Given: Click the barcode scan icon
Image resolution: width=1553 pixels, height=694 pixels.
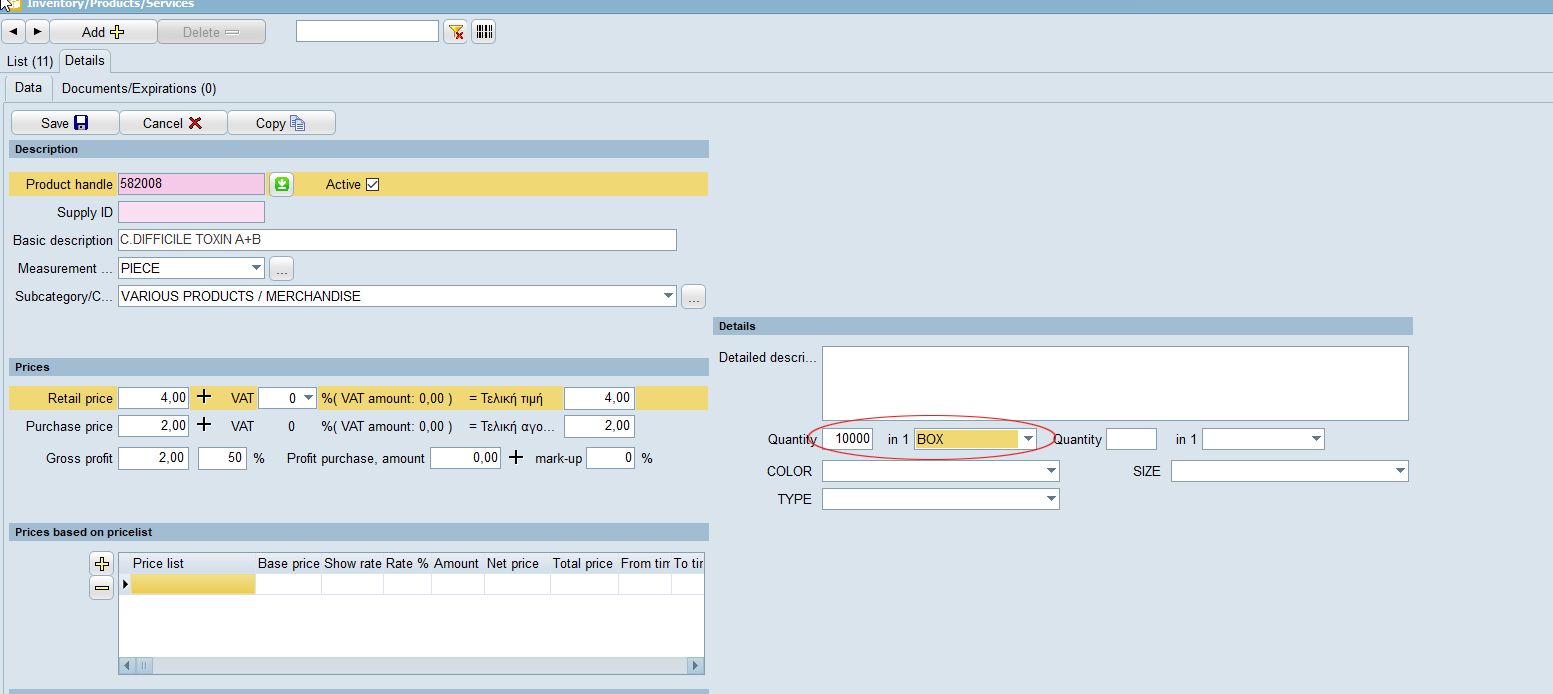Looking at the screenshot, I should point(484,32).
